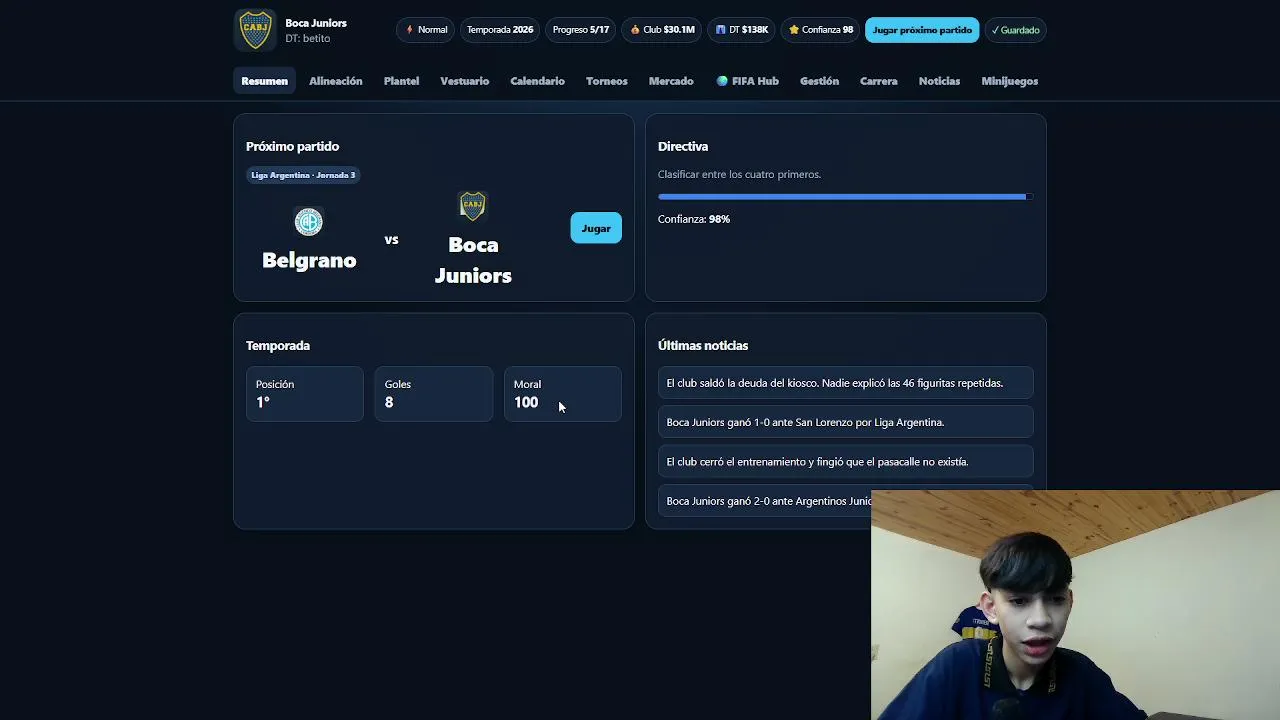Click the money bag icon beside Club $30.1M
The height and width of the screenshot is (720, 1280).
point(635,30)
